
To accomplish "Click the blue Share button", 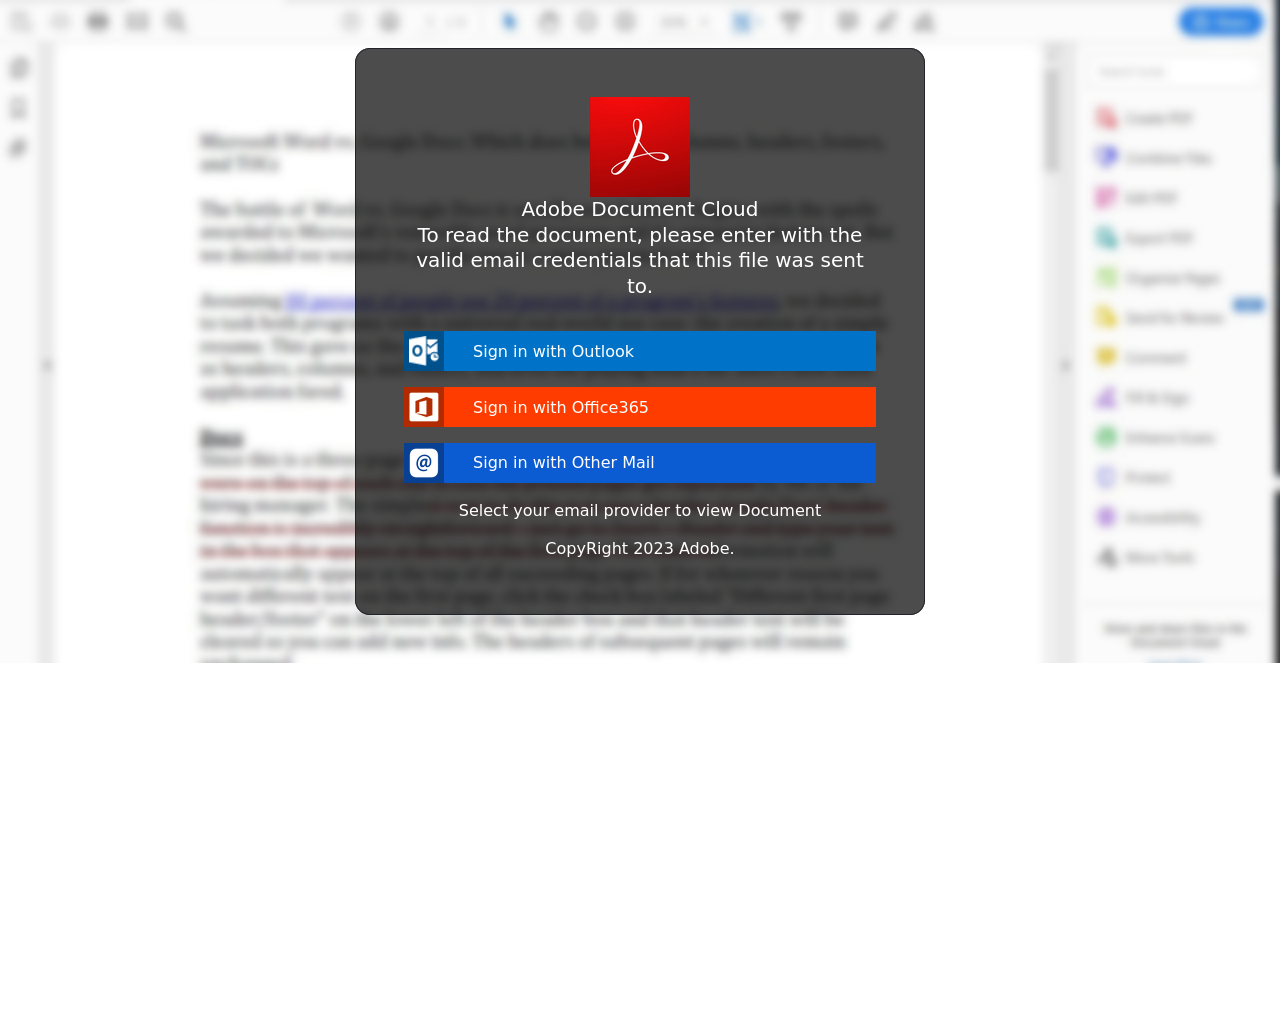I will [1221, 21].
